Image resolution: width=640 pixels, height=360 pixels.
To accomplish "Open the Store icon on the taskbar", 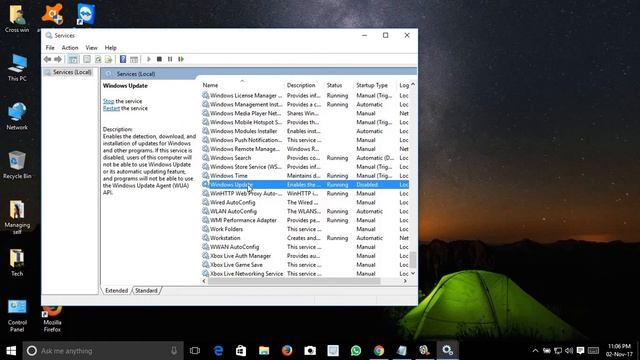I will (241, 351).
